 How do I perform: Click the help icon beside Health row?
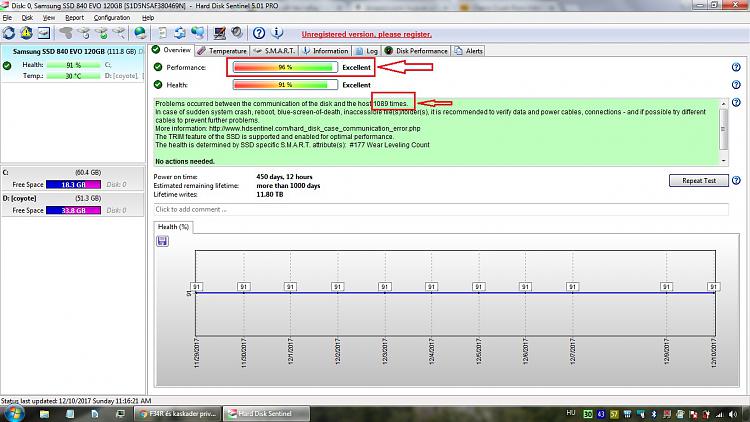click(x=736, y=85)
